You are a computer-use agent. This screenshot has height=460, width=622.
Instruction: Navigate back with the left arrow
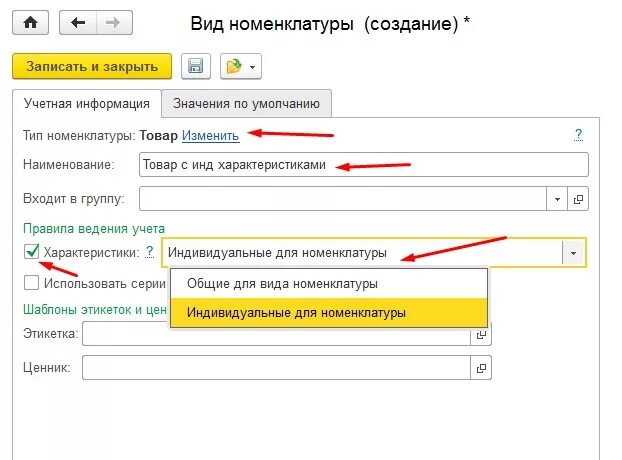78,23
